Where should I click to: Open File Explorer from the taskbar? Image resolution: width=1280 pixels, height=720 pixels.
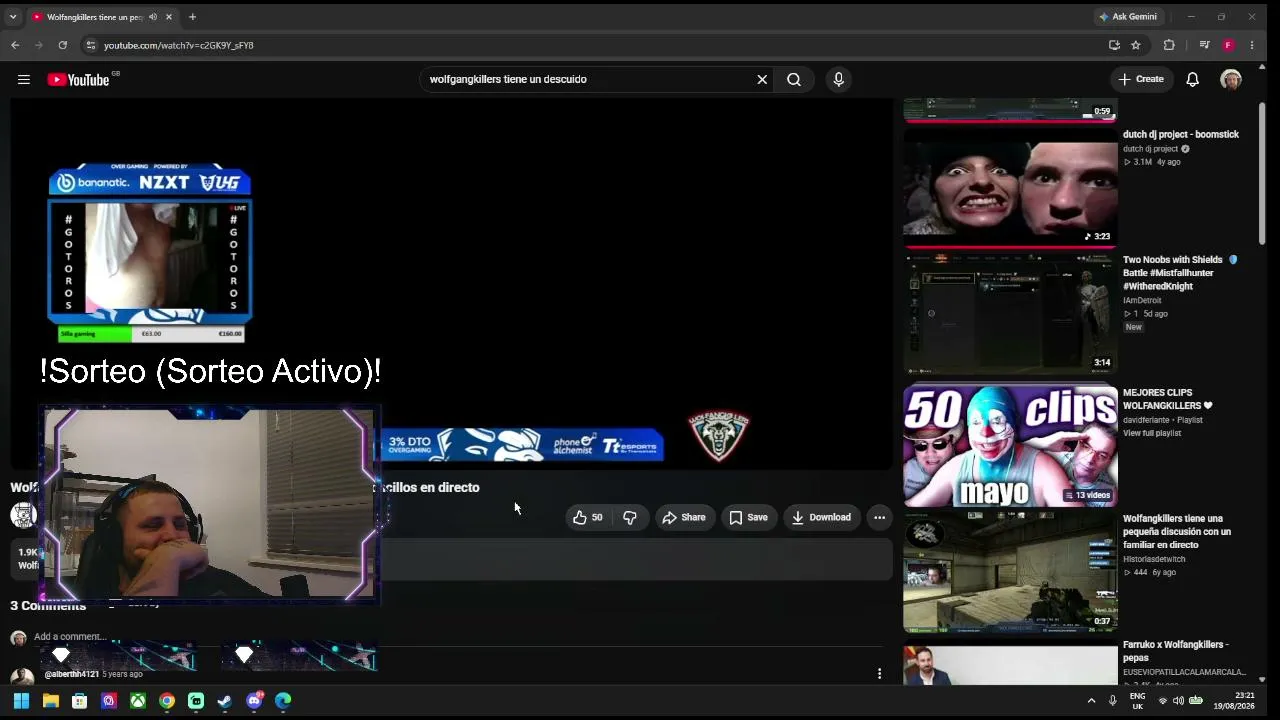pyautogui.click(x=51, y=701)
